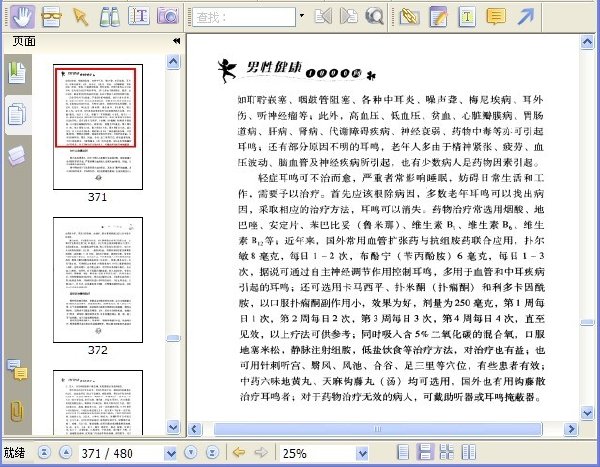Open the bookmarks sidebar tab

click(17, 73)
